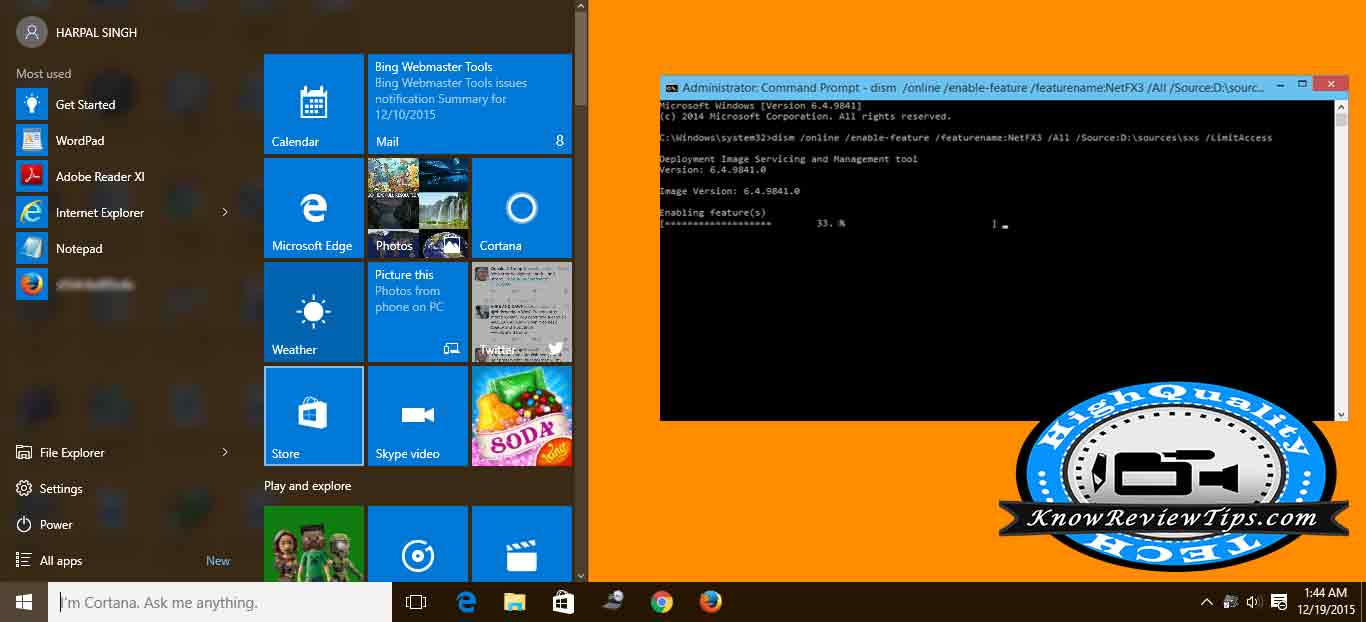1366x622 pixels.
Task: Click the volume icon in system tray
Action: pos(1252,602)
